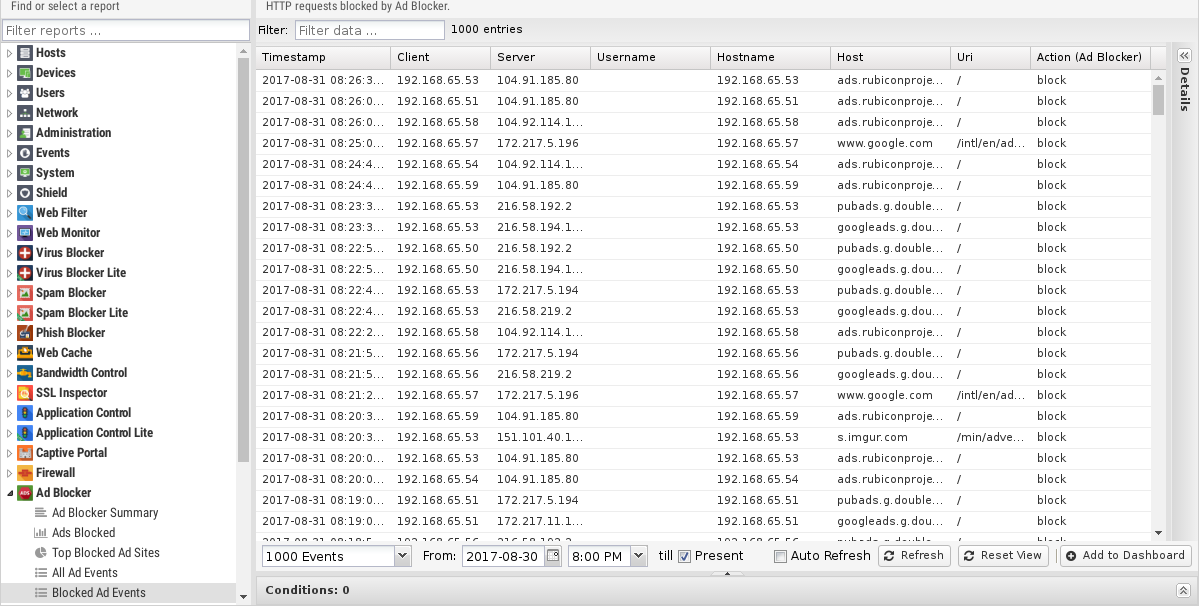Click the Filter data input field
The width and height of the screenshot is (1199, 606).
369,30
